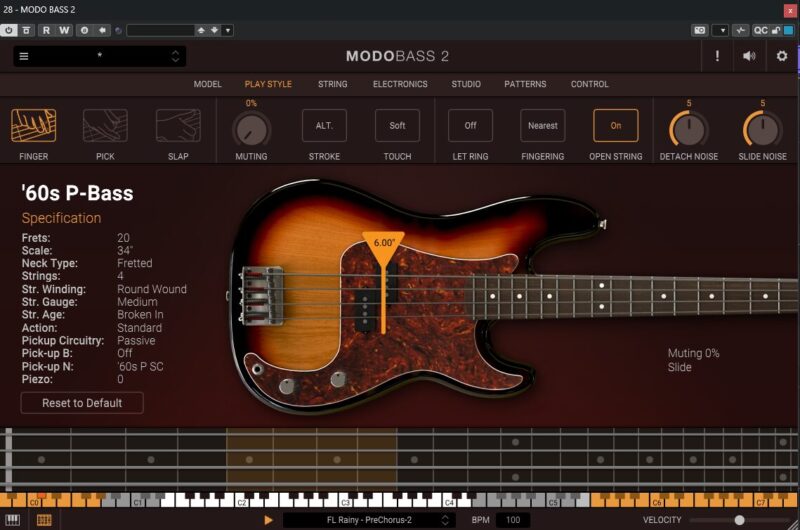Select the Slap play style icon
800x530 pixels.
[x=178, y=125]
